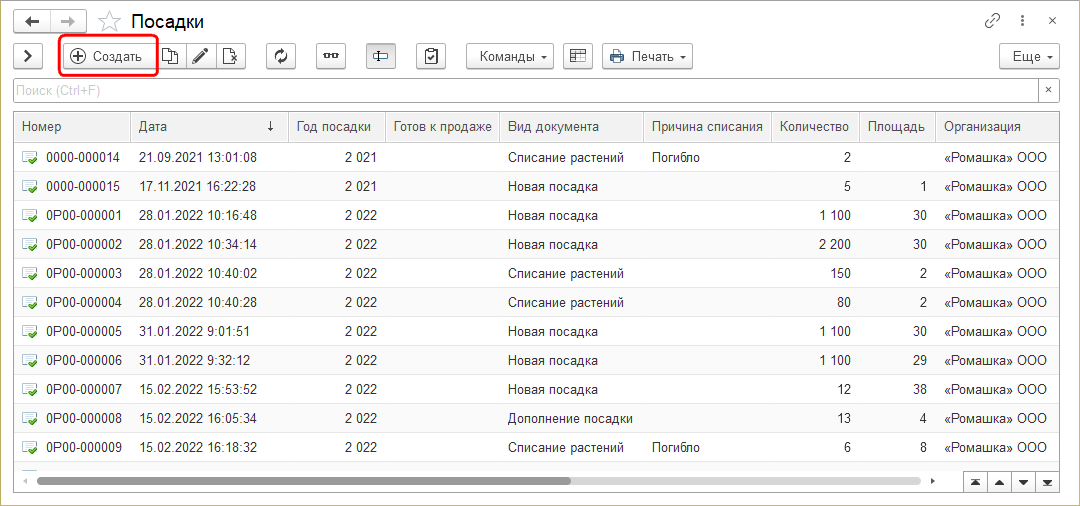Viewport: 1080px width, 506px height.
Task: Select document 0Р00-000008
Action: click(x=537, y=418)
